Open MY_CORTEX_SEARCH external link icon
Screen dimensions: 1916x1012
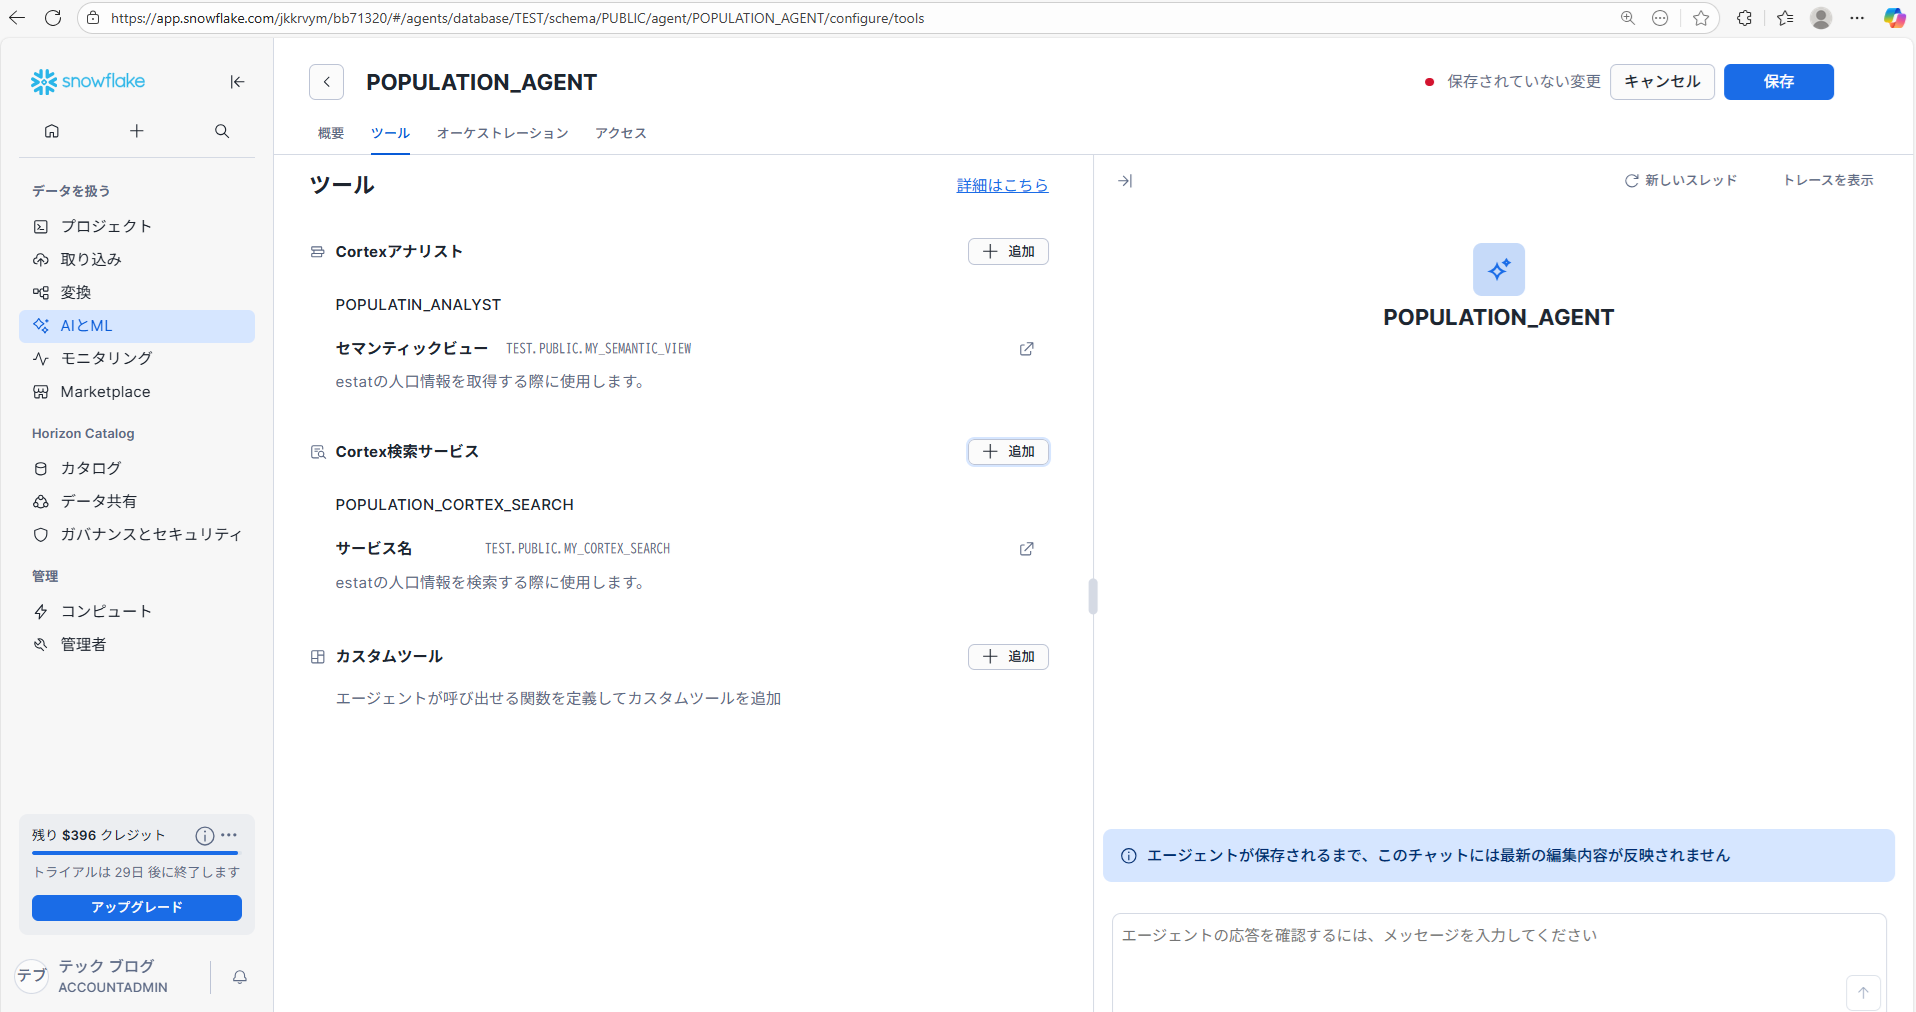click(x=1026, y=549)
